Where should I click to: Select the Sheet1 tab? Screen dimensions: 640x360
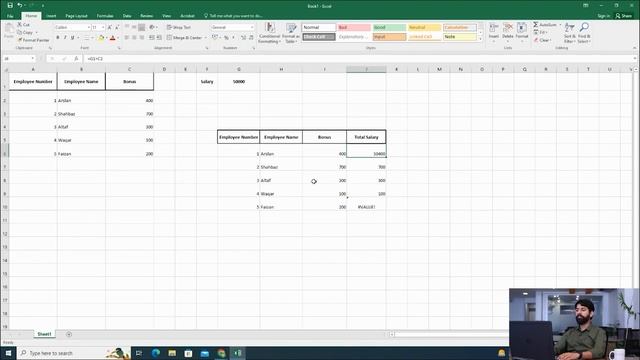(x=44, y=334)
